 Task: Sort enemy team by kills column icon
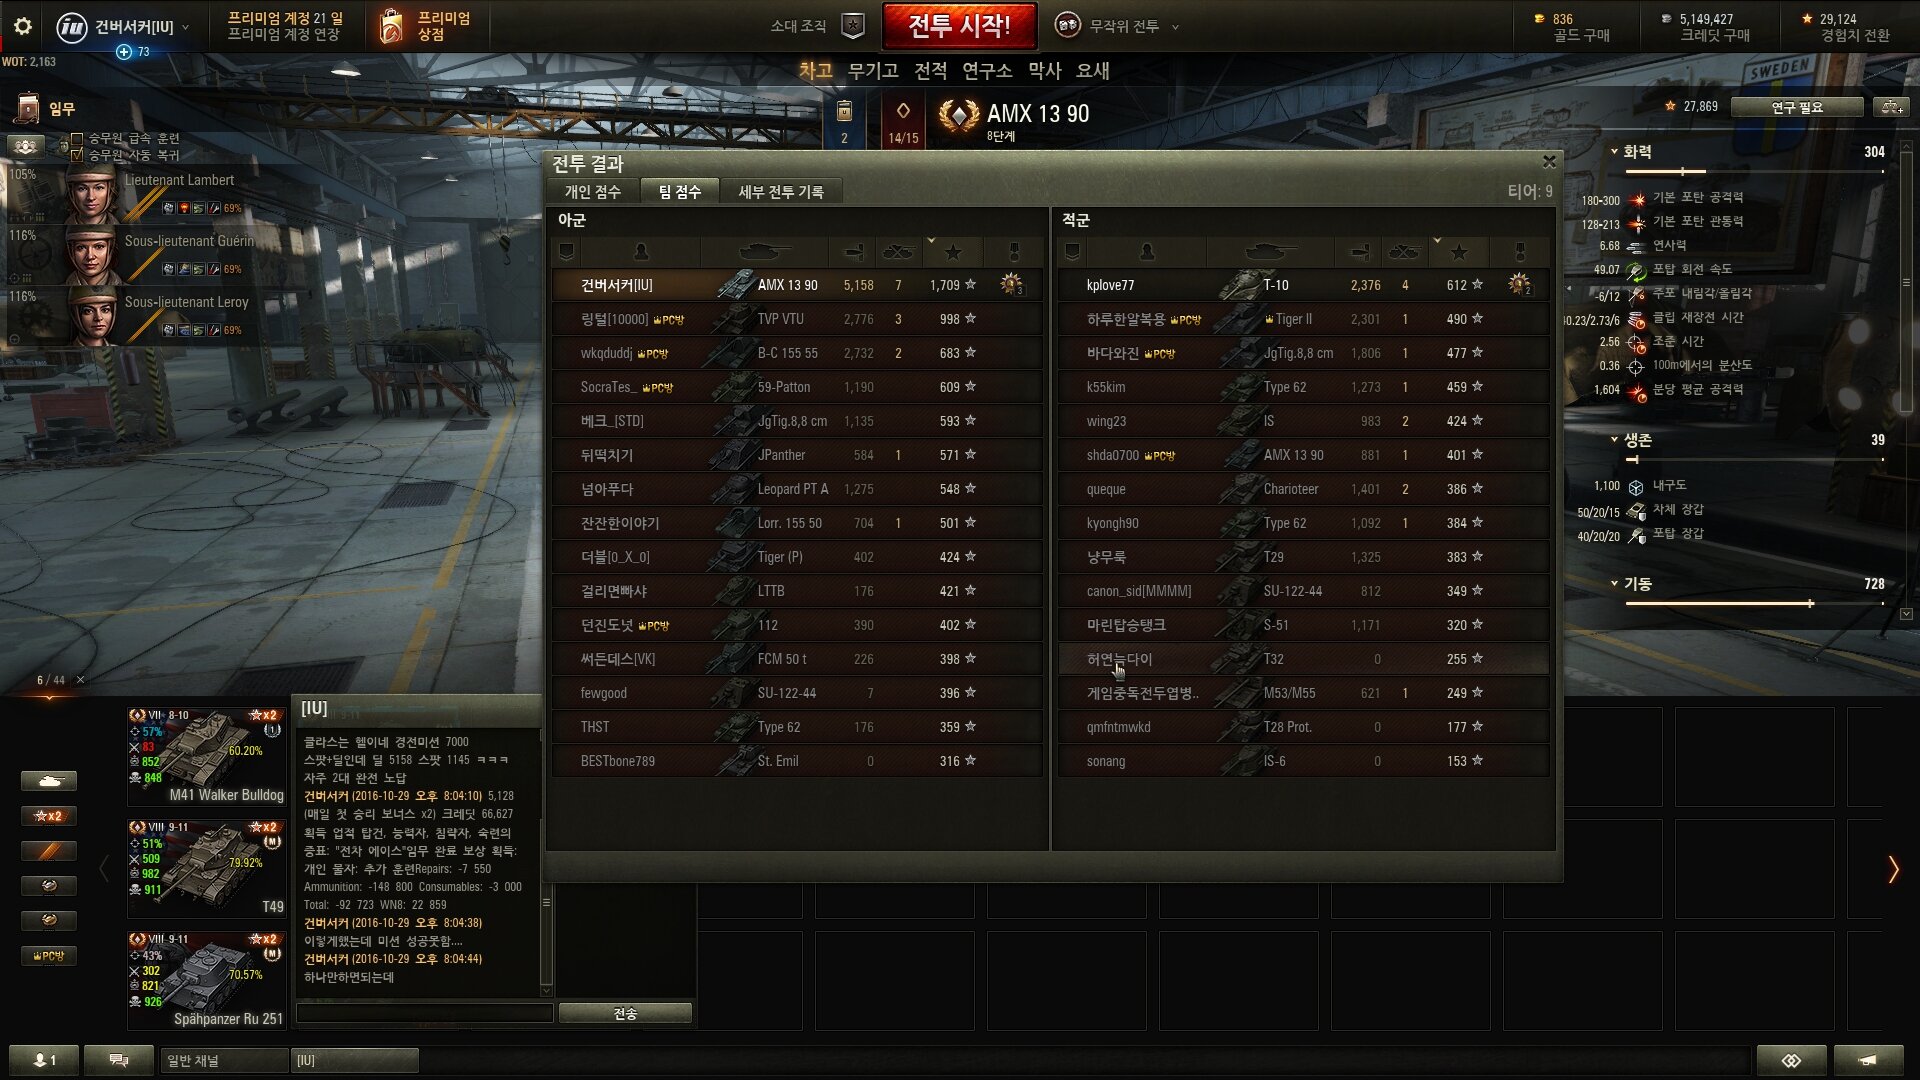[x=1405, y=252]
